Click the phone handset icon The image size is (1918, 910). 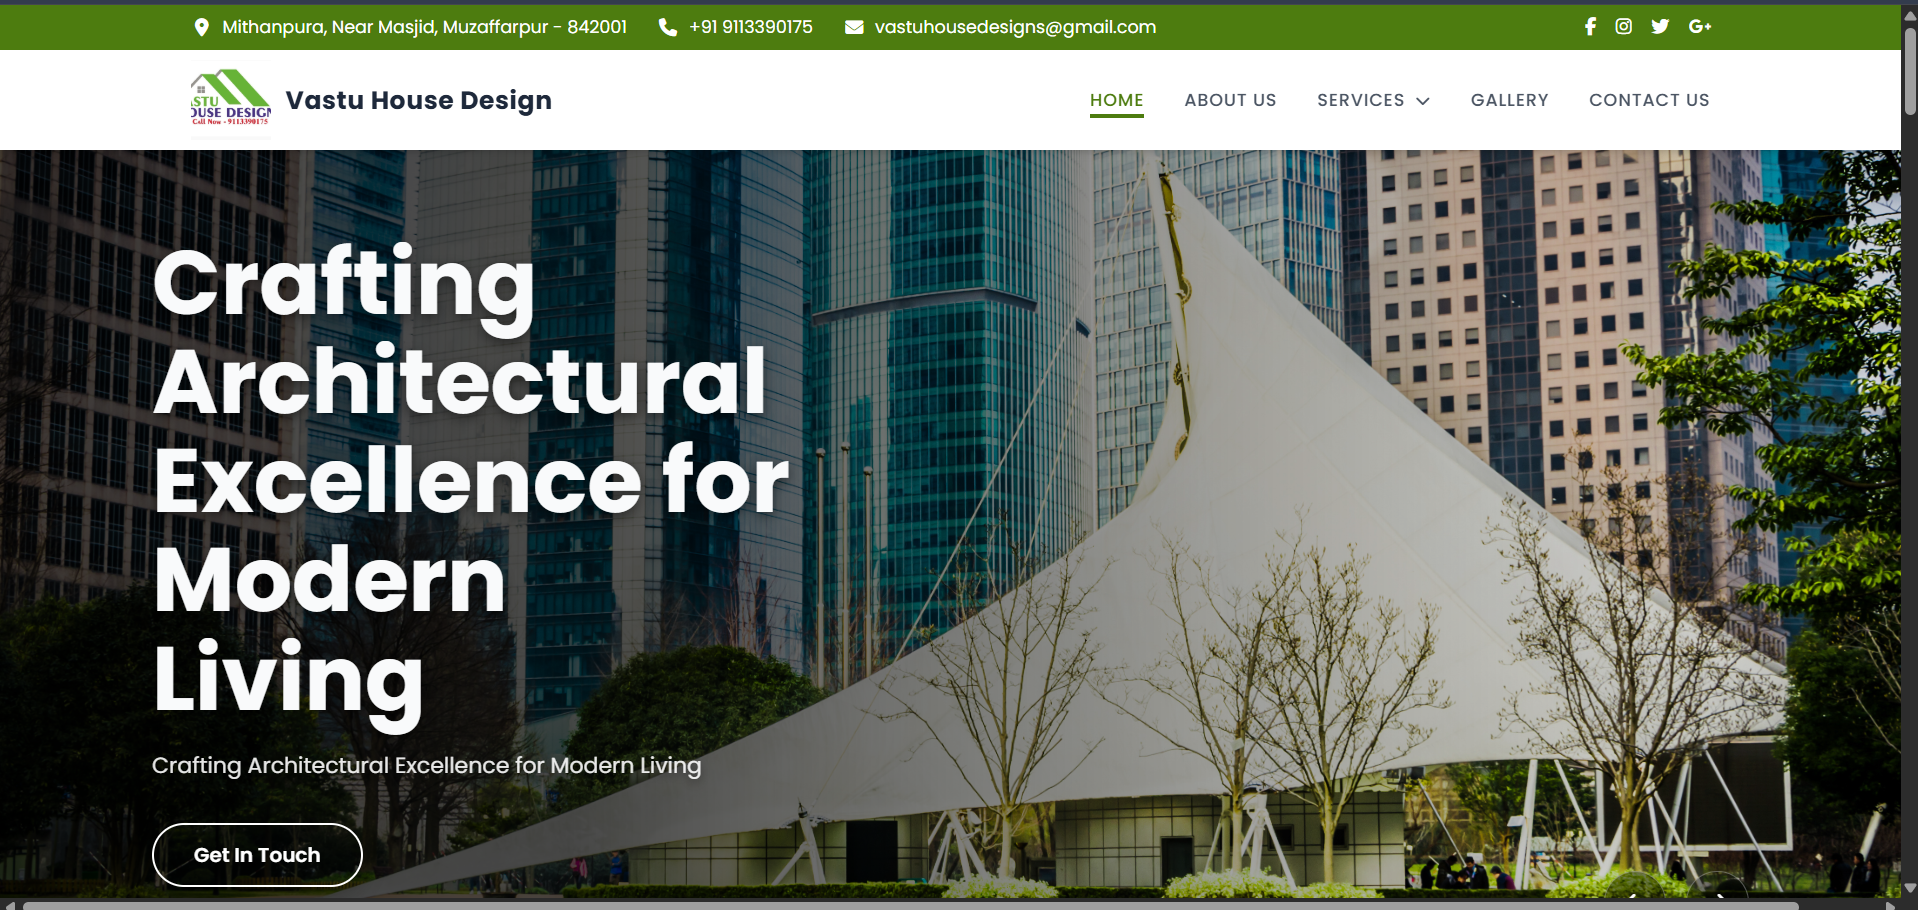click(668, 27)
